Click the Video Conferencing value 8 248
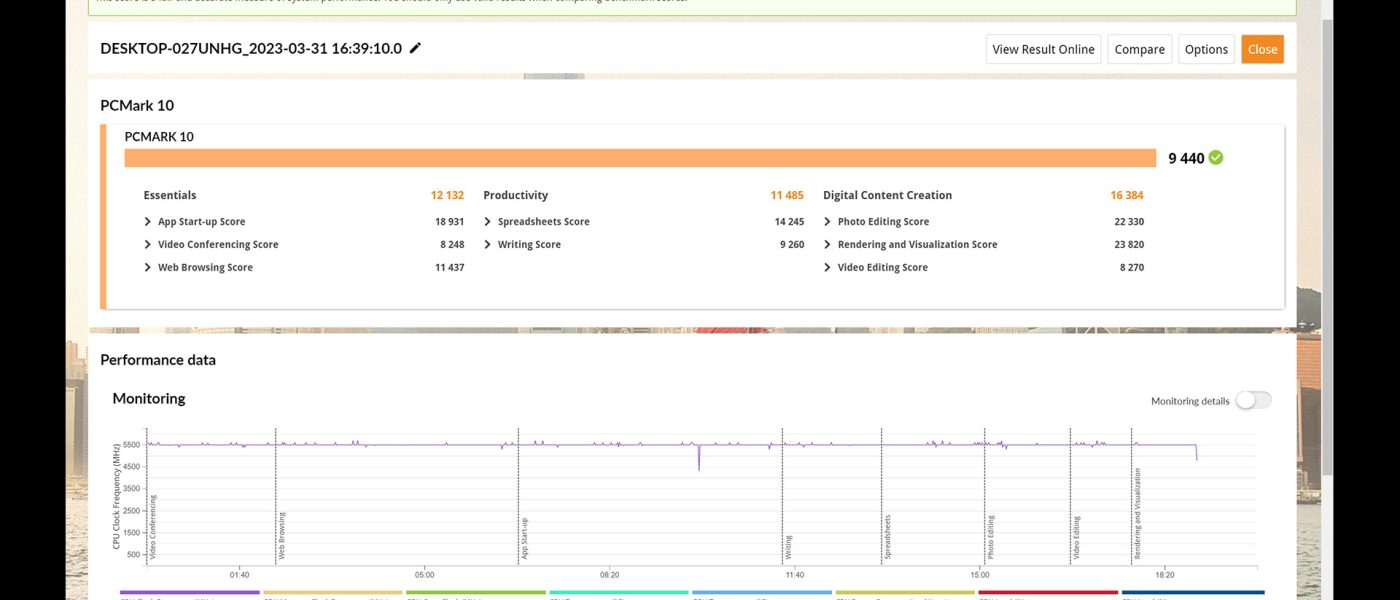The image size is (1400, 600). tap(452, 244)
